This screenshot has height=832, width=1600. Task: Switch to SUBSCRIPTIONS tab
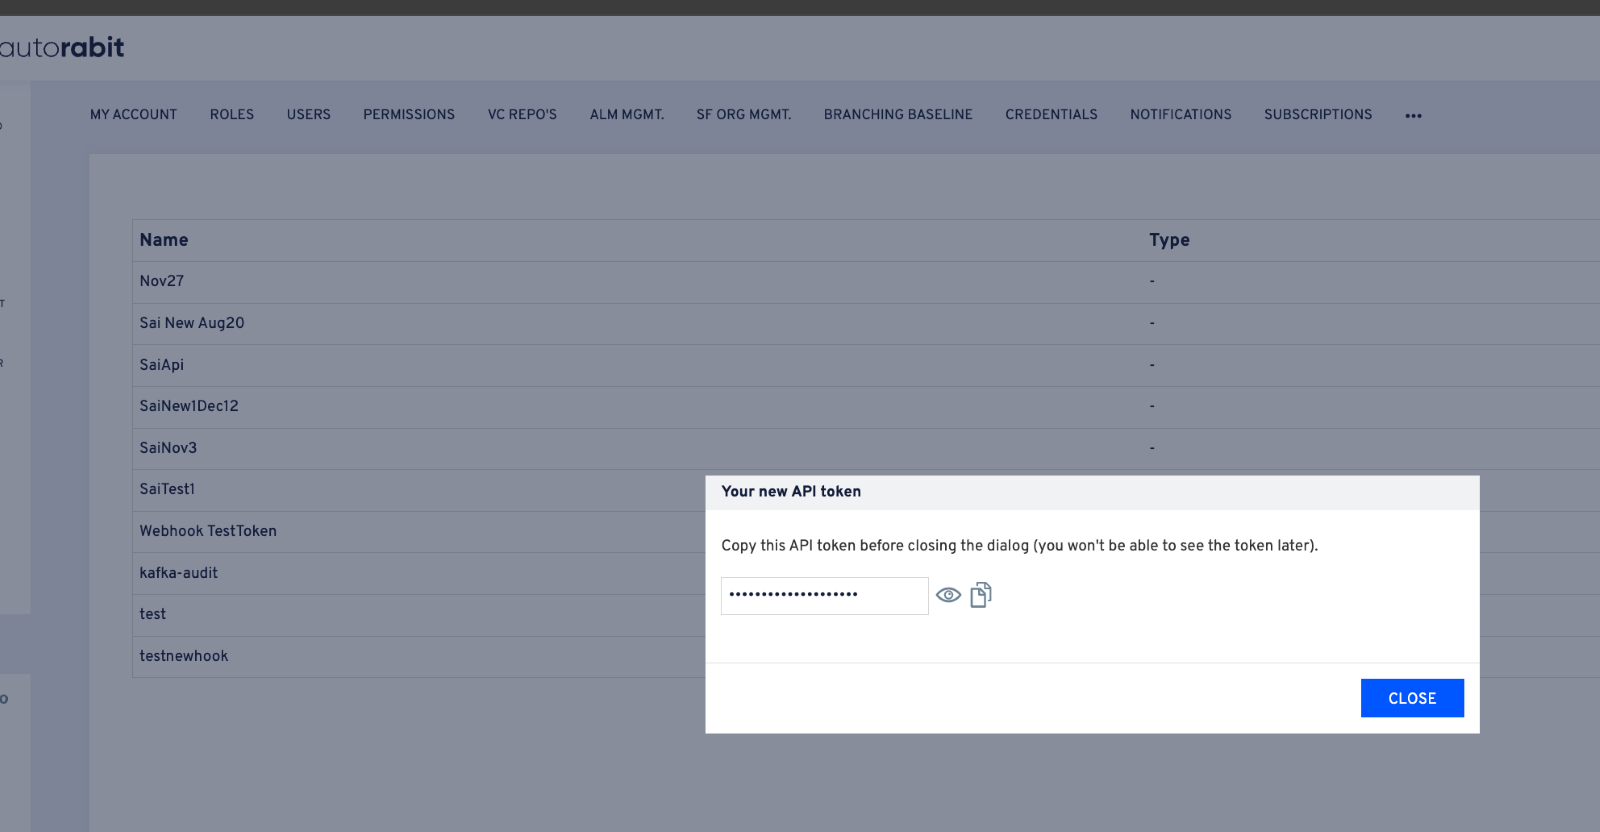1318,115
